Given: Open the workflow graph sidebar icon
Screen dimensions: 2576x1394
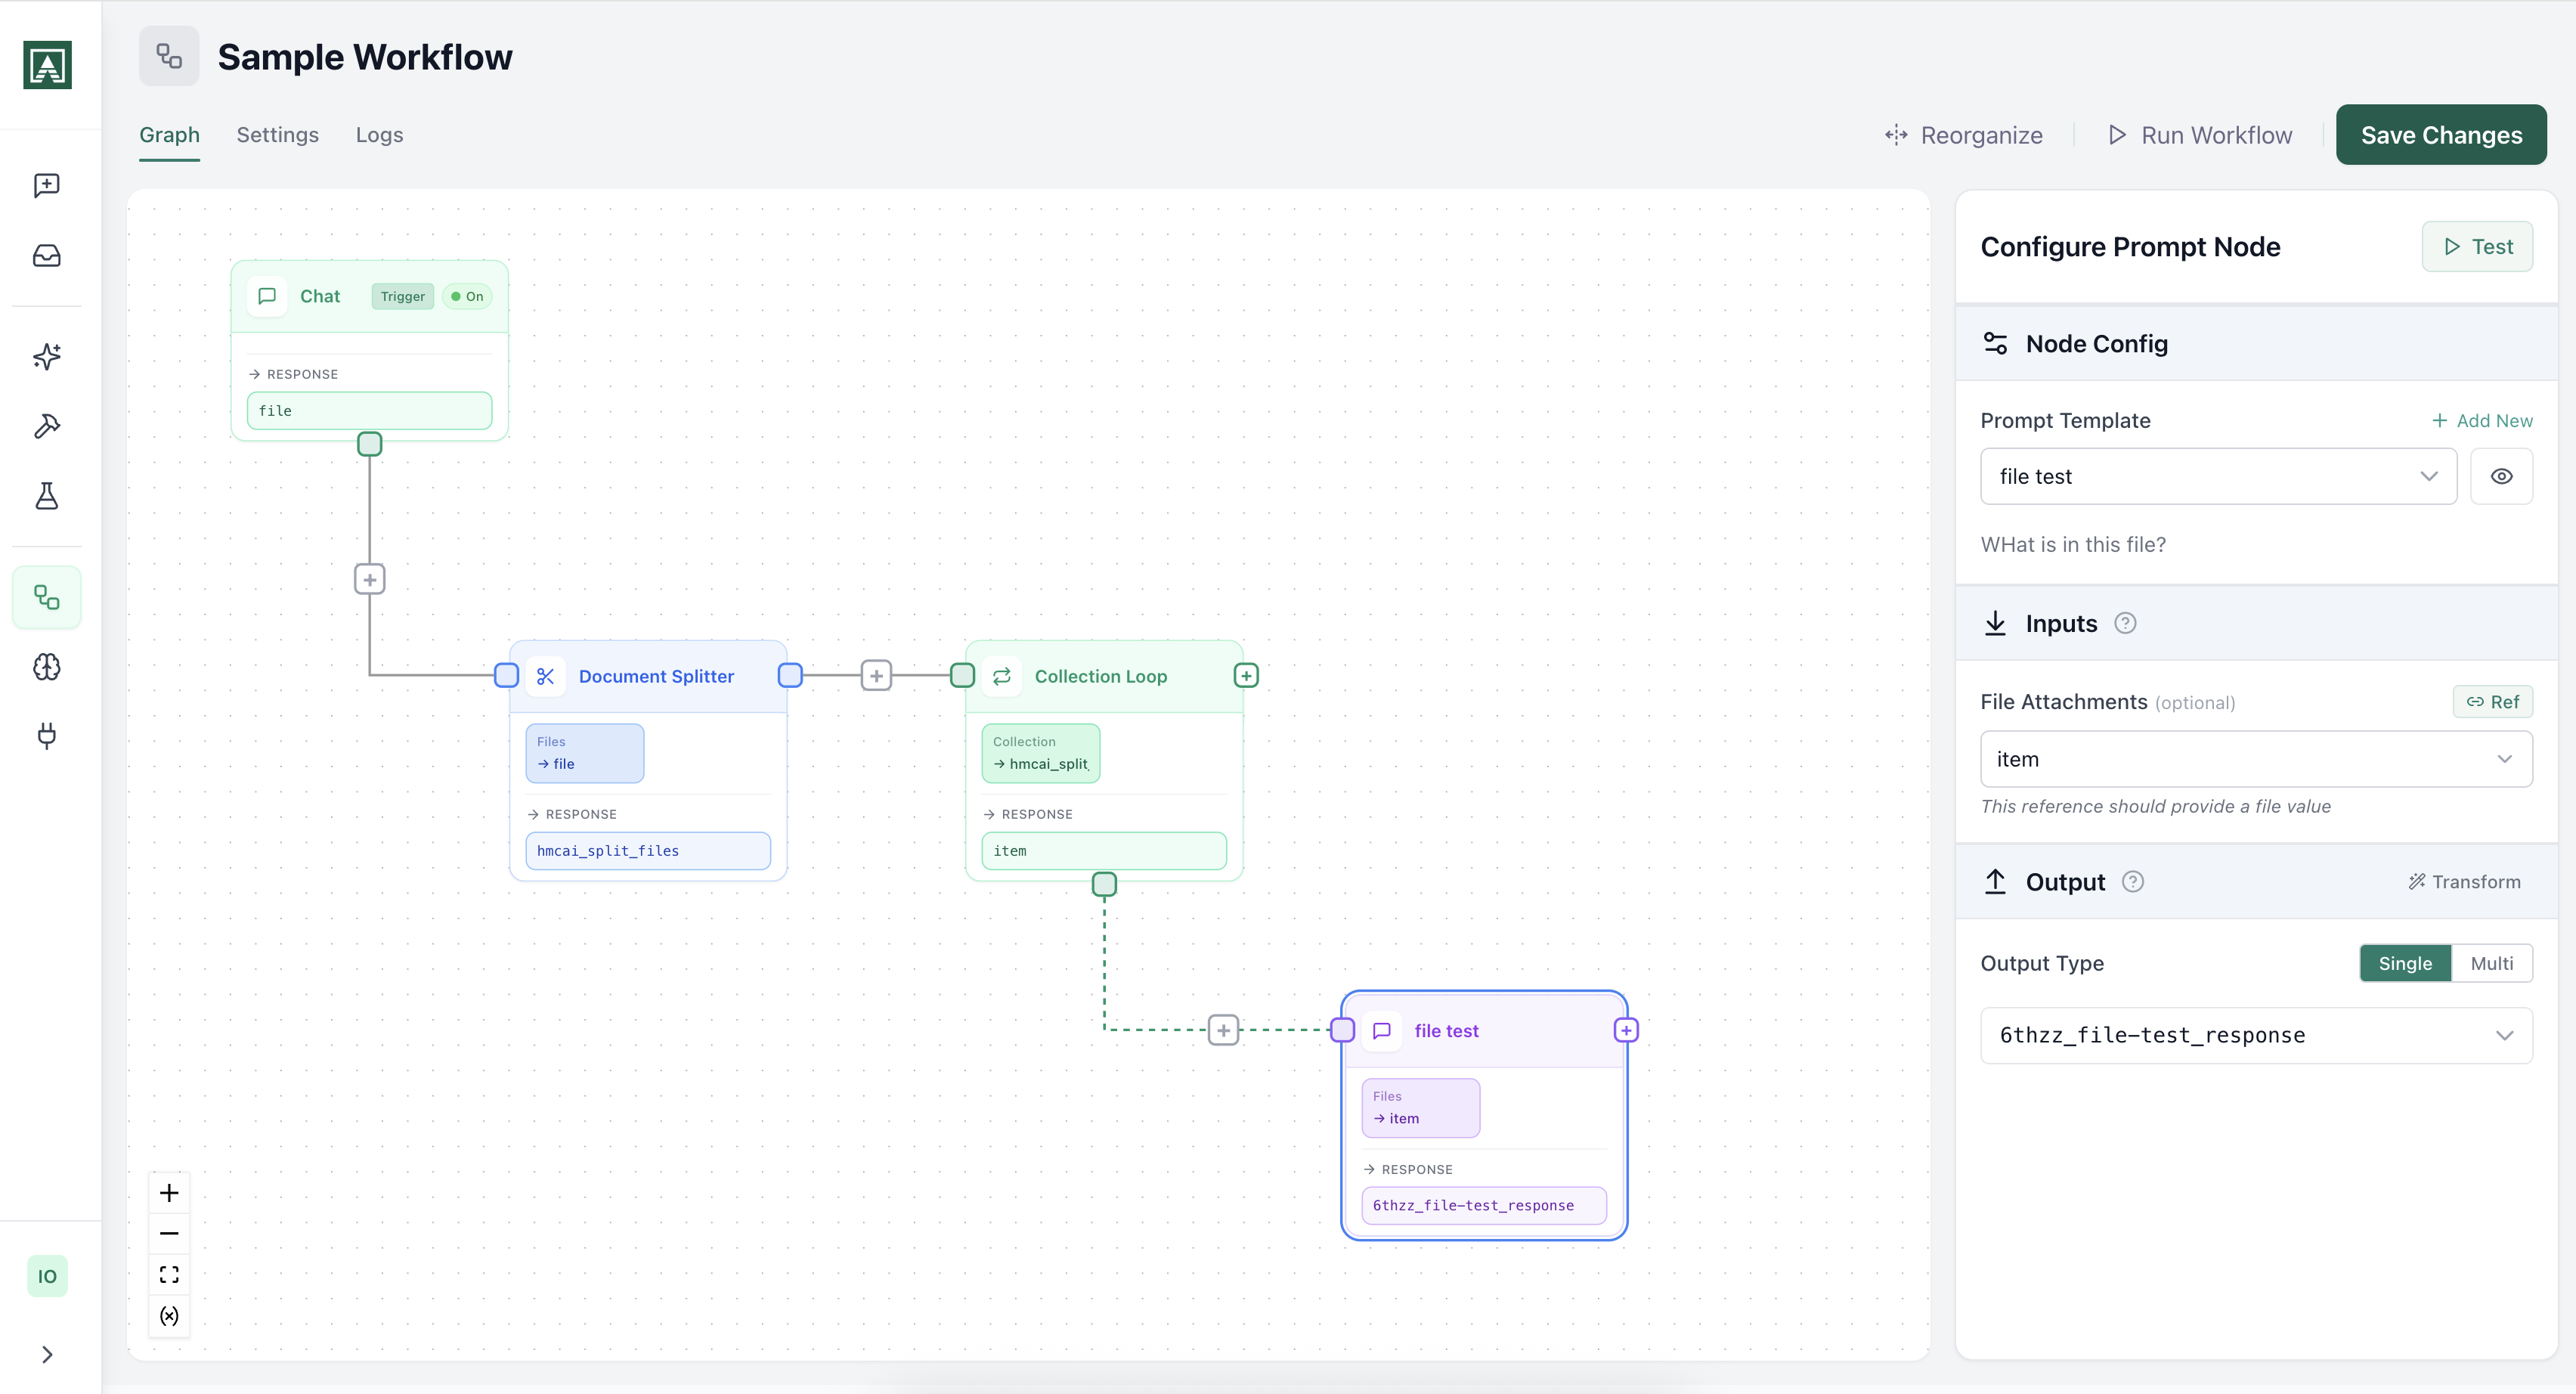Looking at the screenshot, I should (x=46, y=597).
